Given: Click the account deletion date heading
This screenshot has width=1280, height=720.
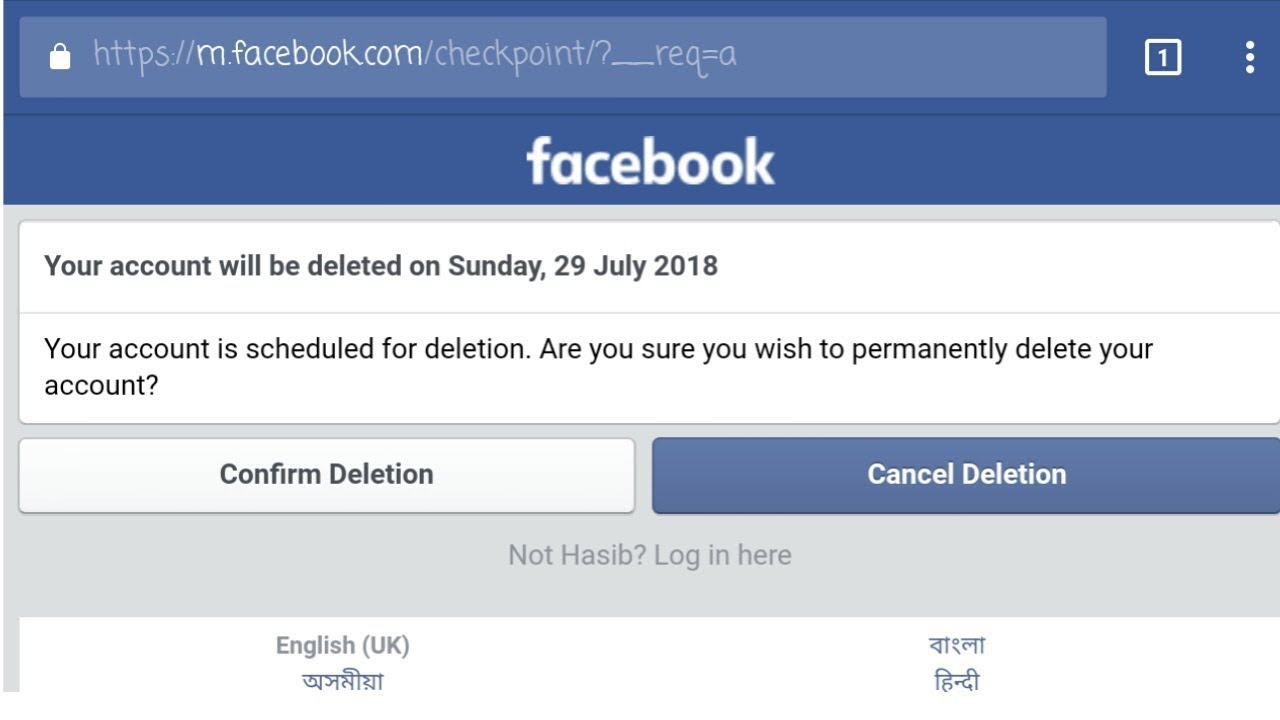Looking at the screenshot, I should click(381, 267).
